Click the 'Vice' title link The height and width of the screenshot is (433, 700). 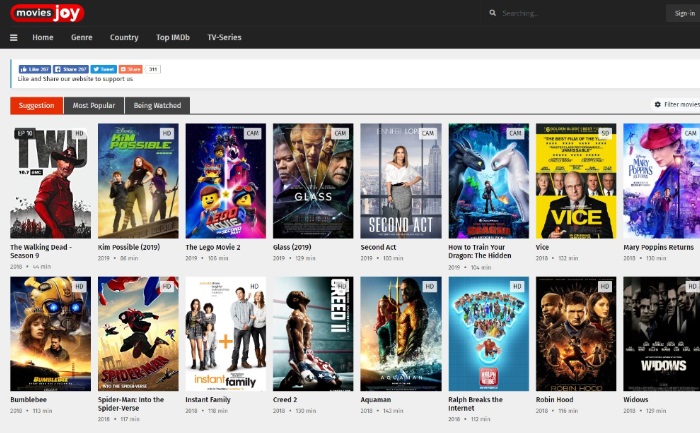(542, 247)
